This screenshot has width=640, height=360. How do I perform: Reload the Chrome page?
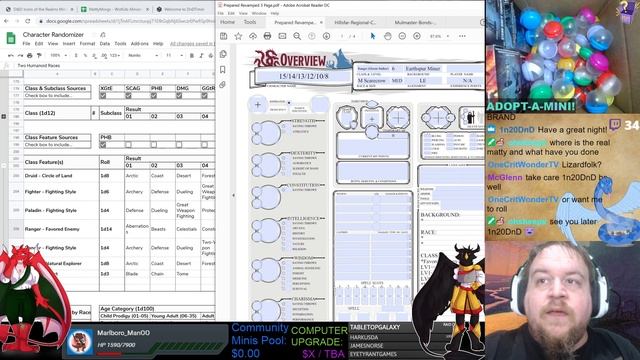(27, 21)
